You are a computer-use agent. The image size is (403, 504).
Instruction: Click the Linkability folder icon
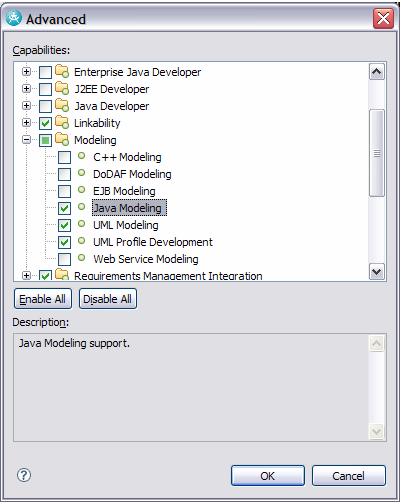click(x=62, y=122)
